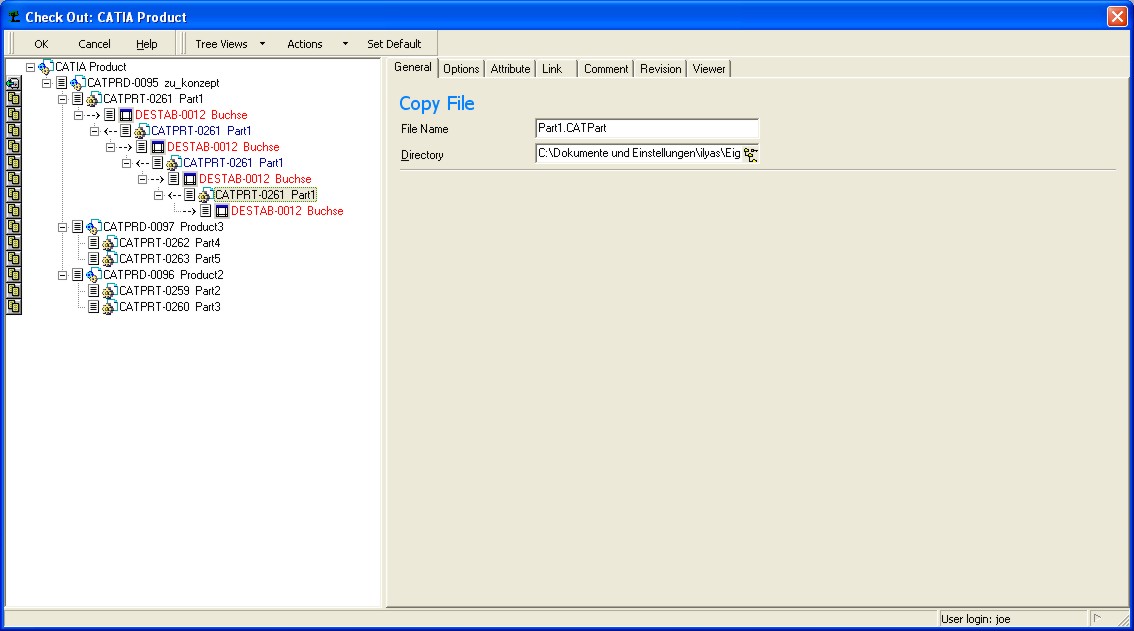This screenshot has height=631, width=1134.
Task: Click the Set Default button
Action: [x=394, y=44]
